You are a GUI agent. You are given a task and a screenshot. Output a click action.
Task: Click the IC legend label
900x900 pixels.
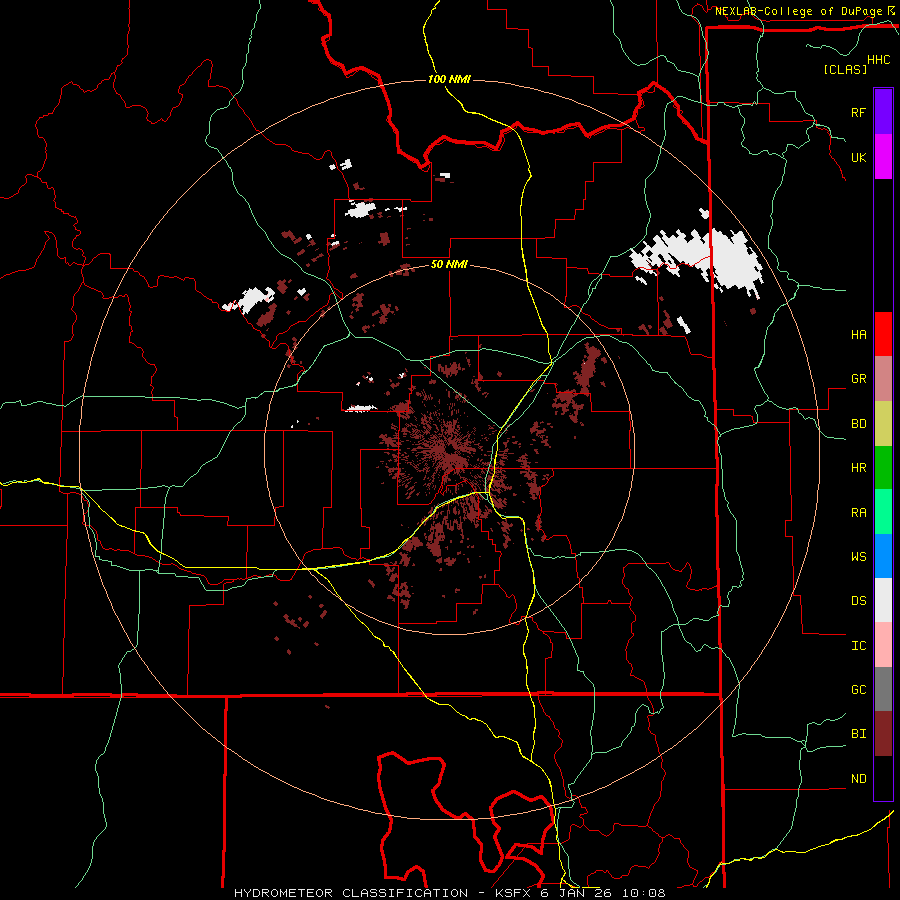click(858, 646)
